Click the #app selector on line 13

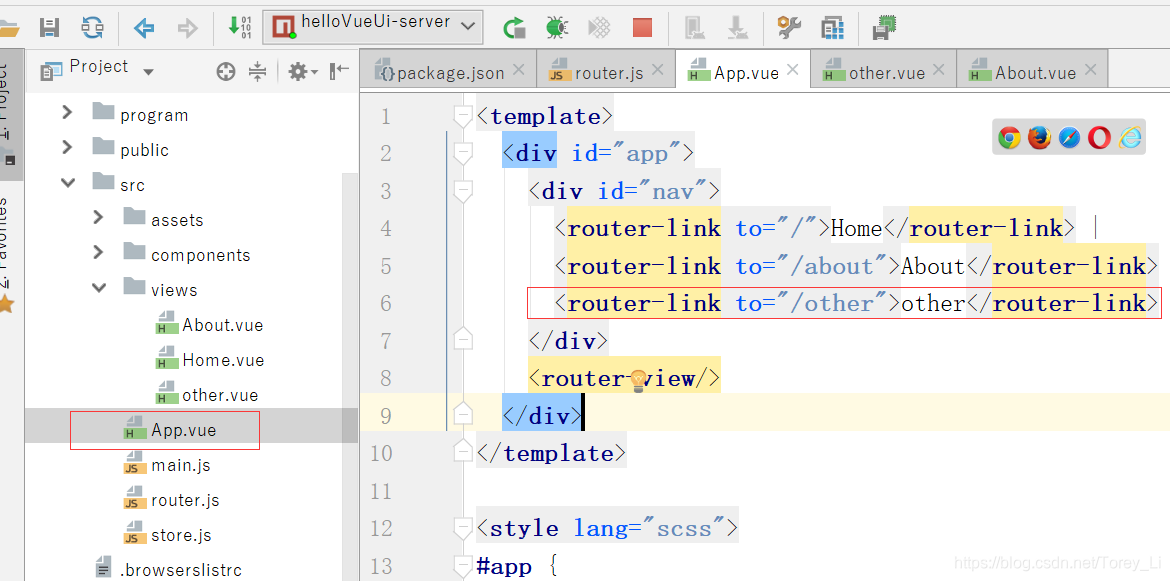point(504,567)
